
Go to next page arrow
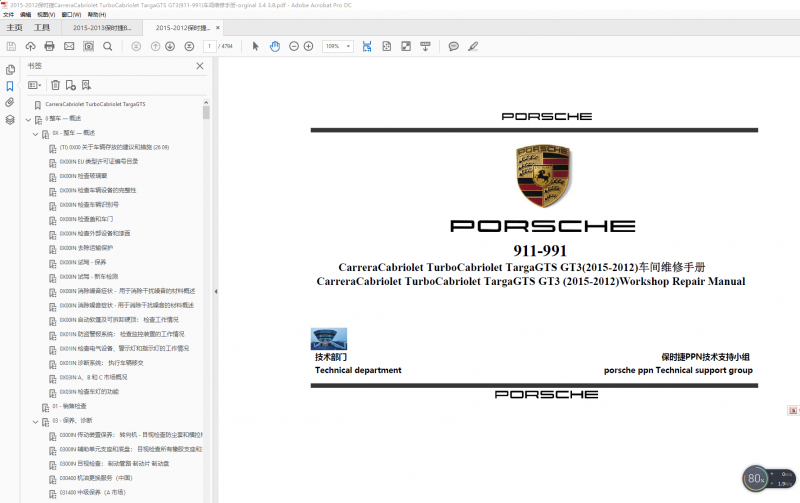click(x=170, y=46)
